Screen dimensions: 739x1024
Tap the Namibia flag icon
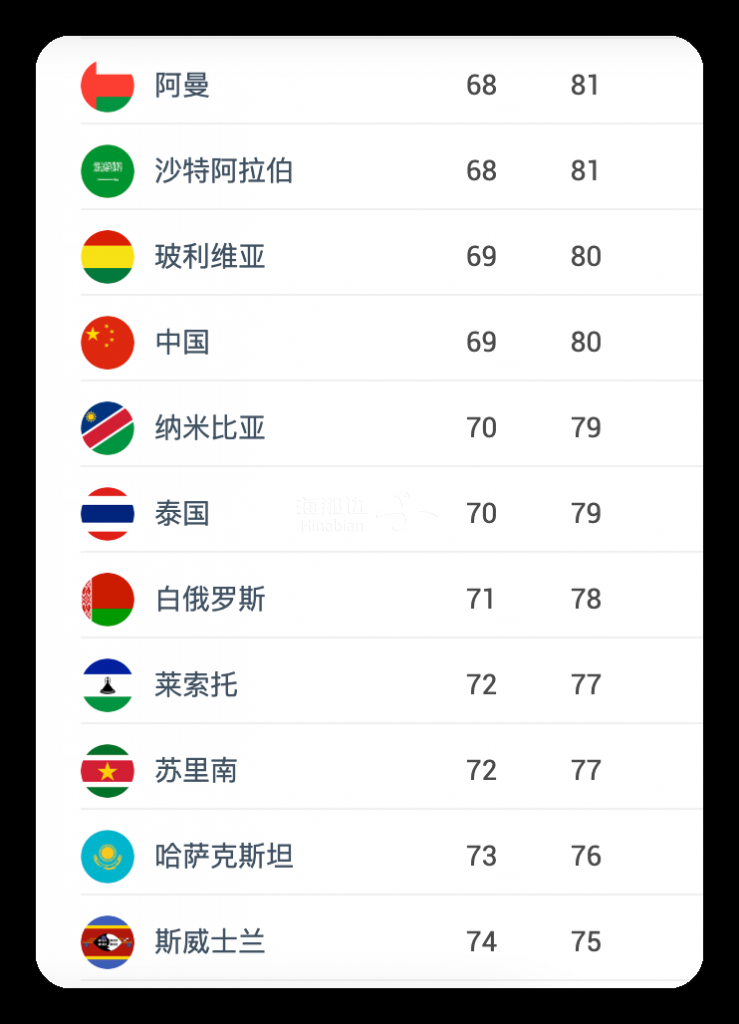pos(107,428)
